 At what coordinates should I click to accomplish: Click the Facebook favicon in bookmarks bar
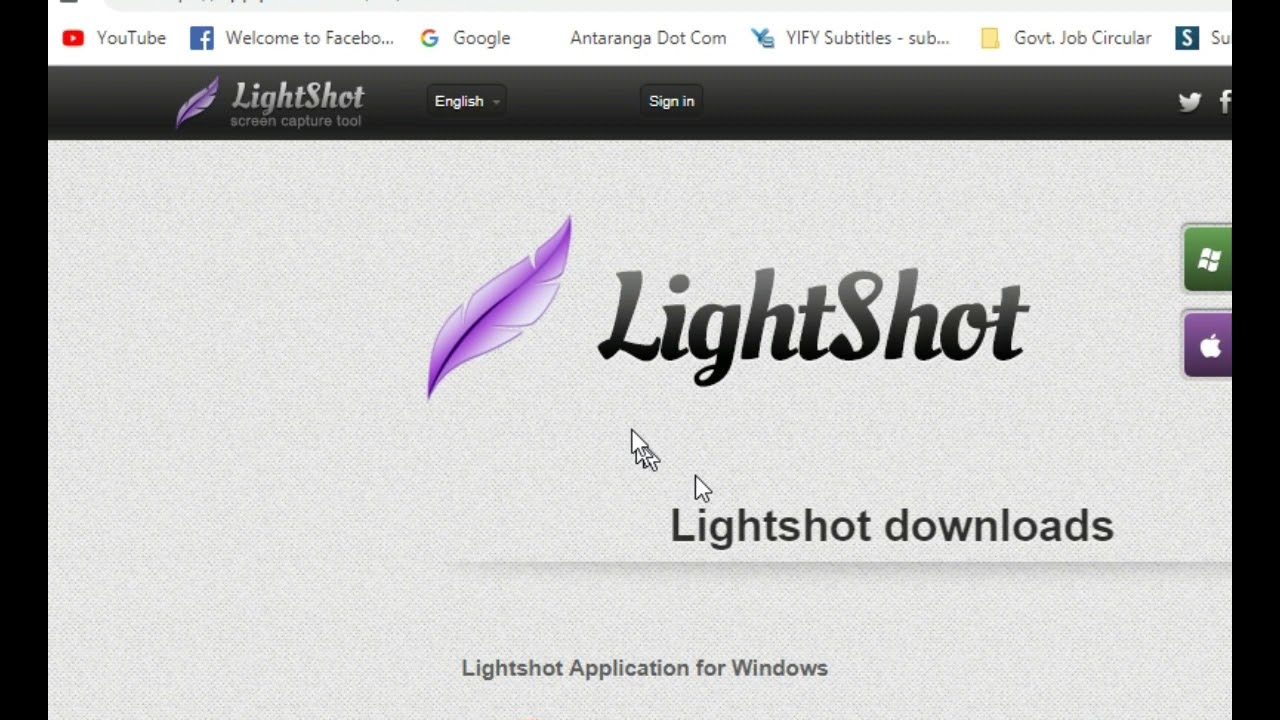[202, 38]
